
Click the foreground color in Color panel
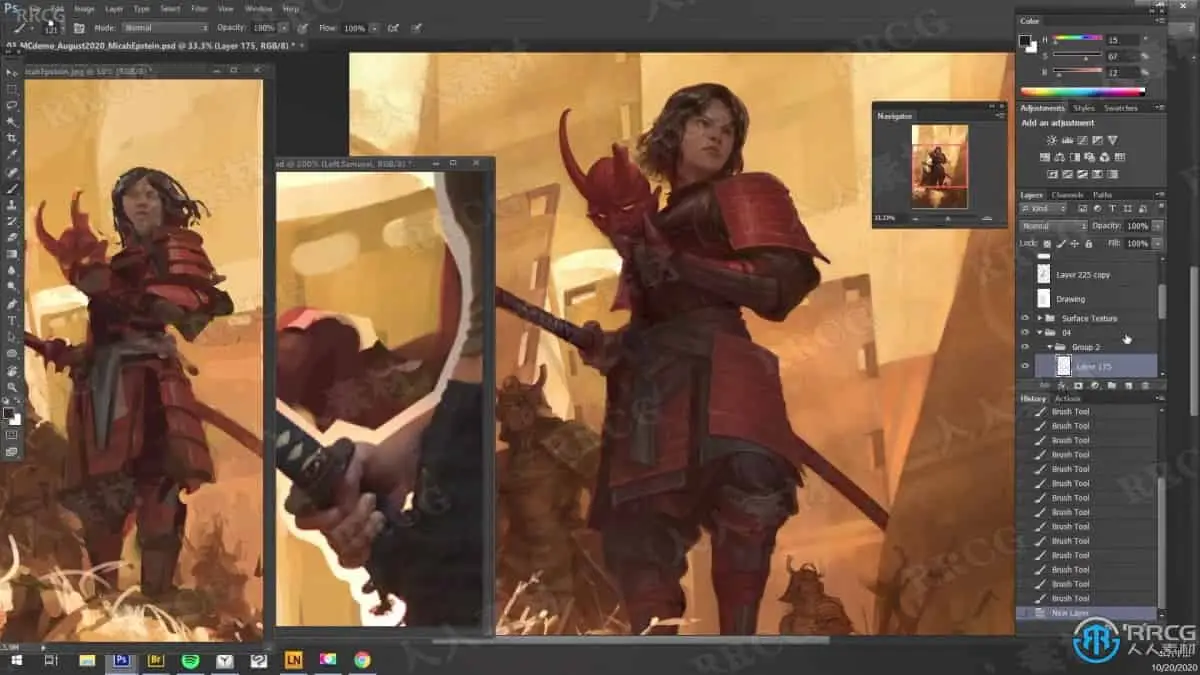click(x=1025, y=40)
